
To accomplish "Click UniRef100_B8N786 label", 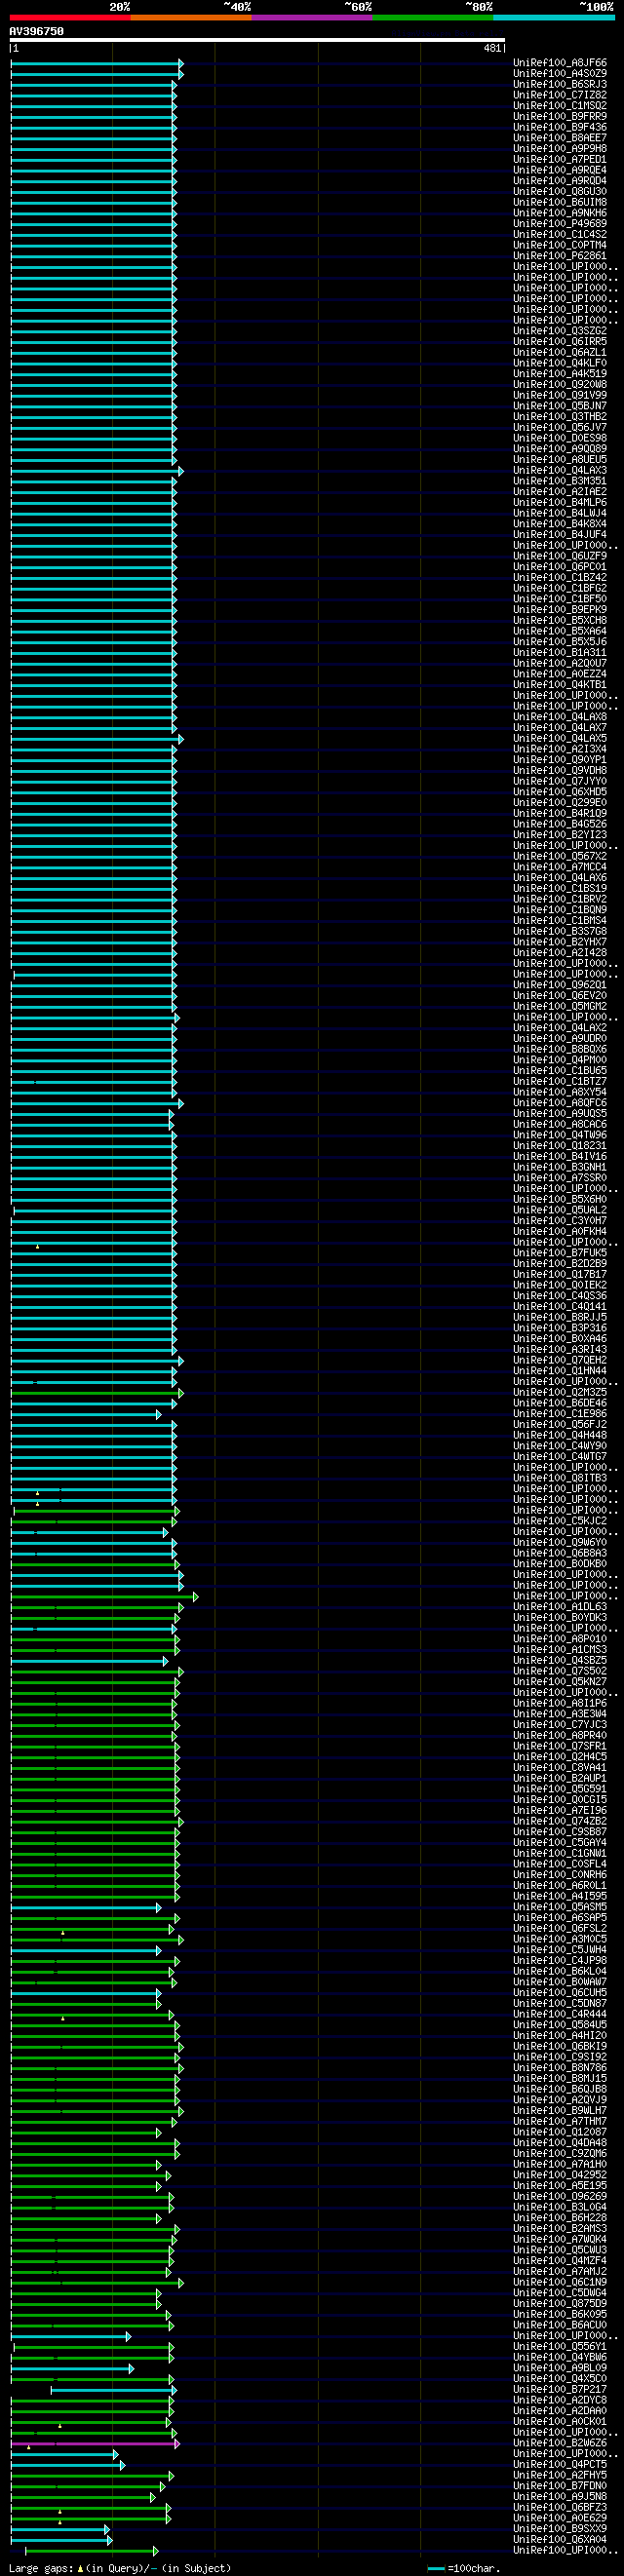I will pyautogui.click(x=560, y=2068).
